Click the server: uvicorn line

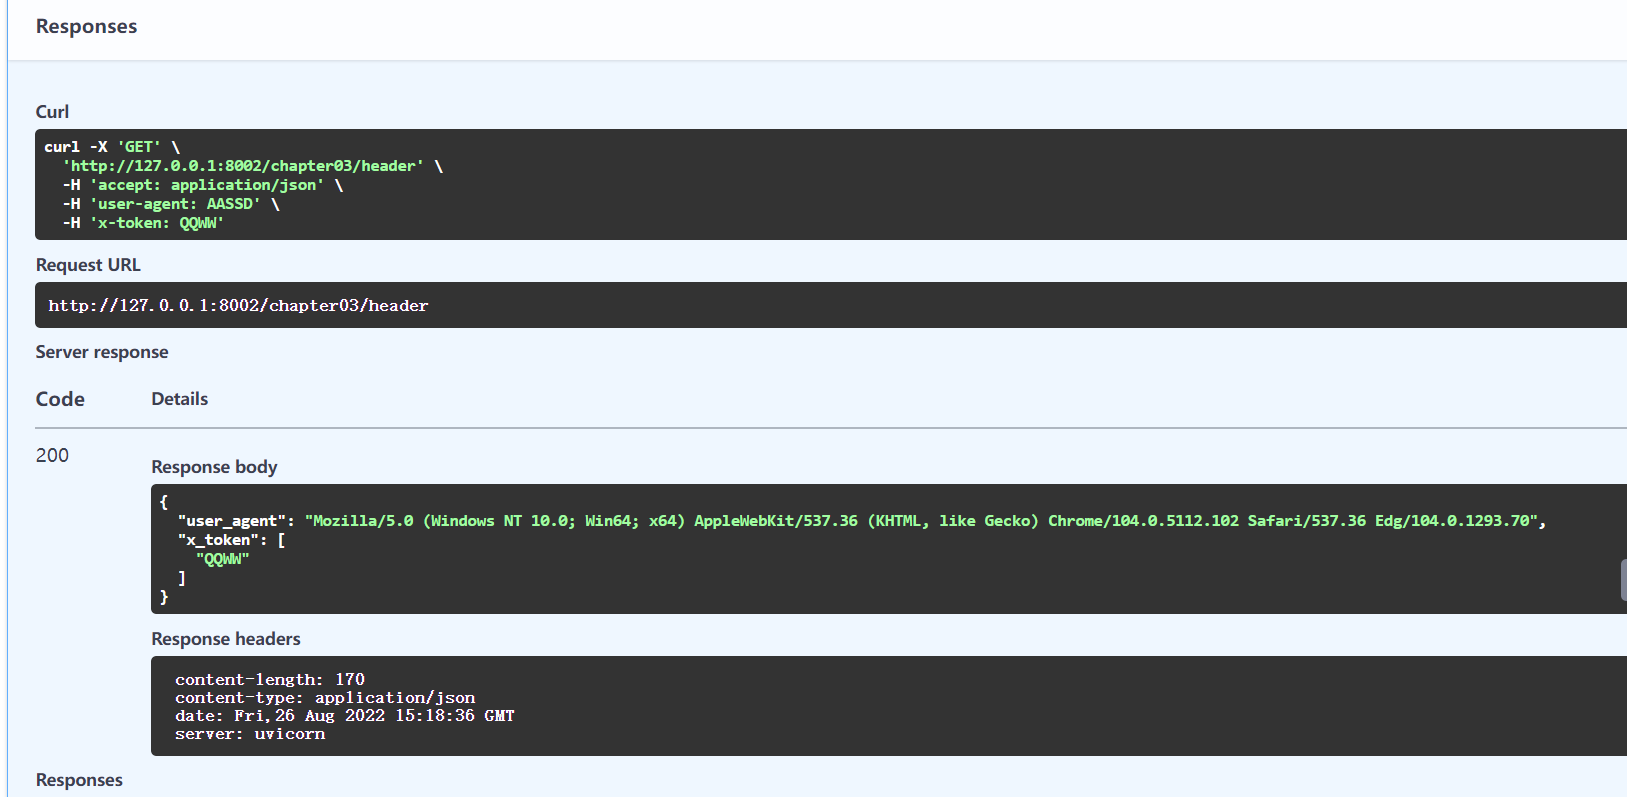coord(250,734)
